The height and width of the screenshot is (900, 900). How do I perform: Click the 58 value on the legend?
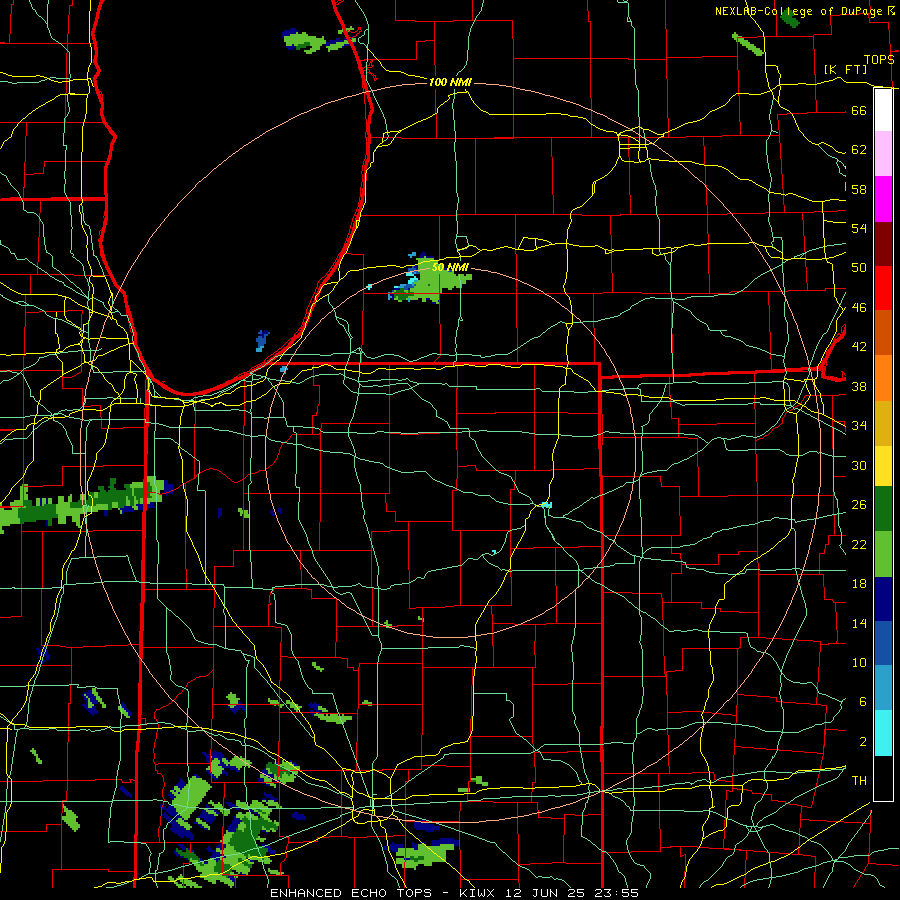[859, 189]
